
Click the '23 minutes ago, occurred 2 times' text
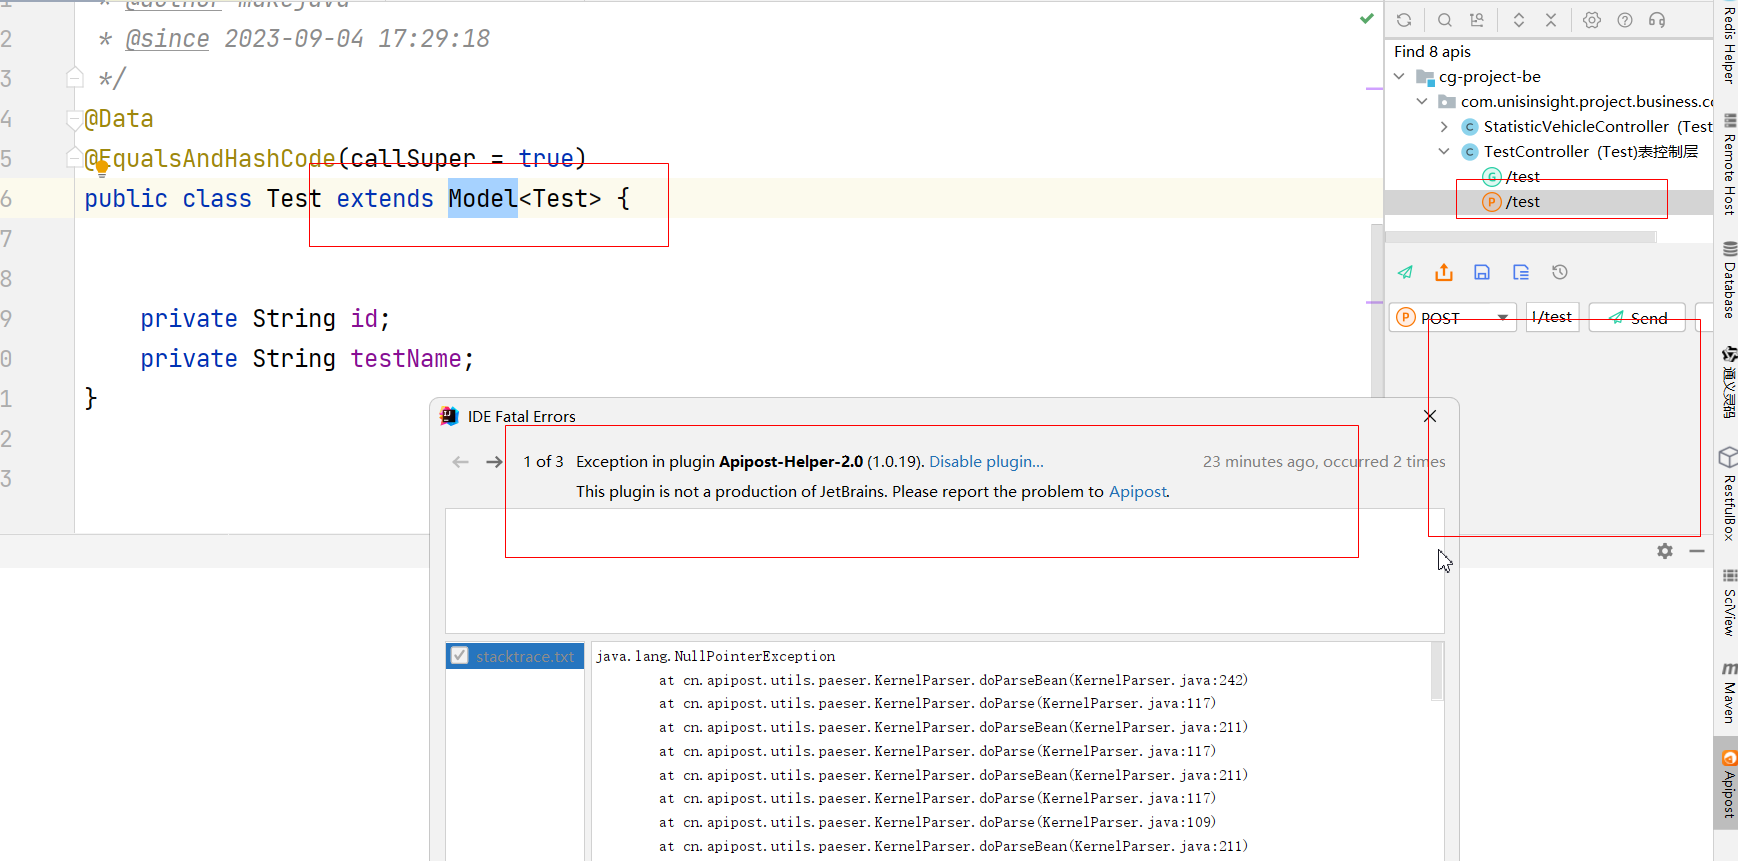pyautogui.click(x=1324, y=462)
